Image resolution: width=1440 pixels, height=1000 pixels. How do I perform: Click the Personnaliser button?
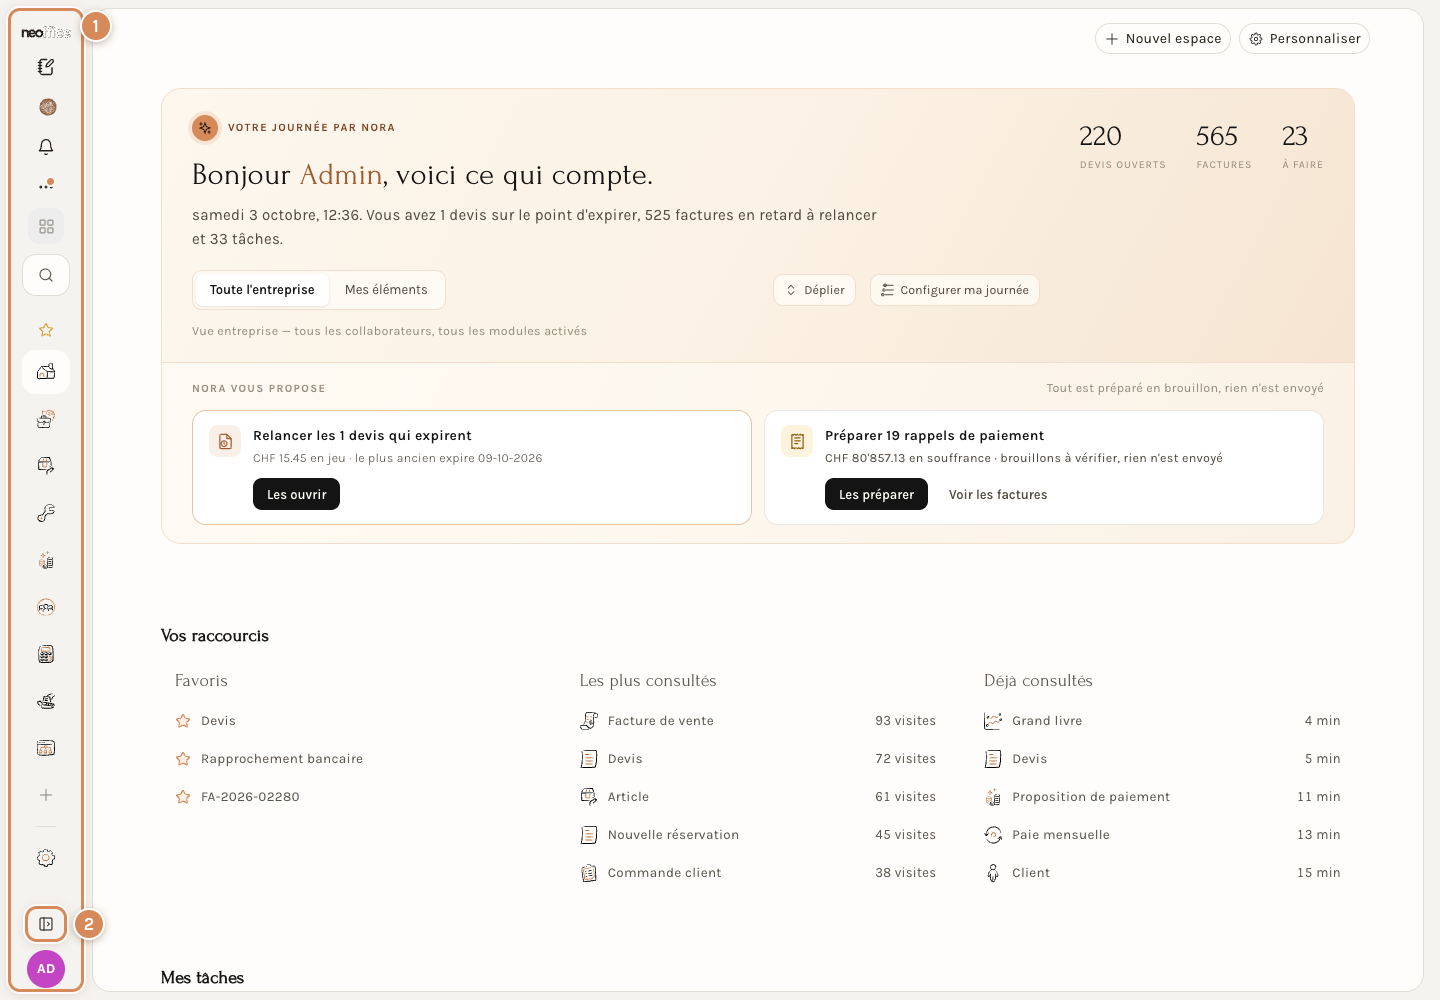[1305, 39]
